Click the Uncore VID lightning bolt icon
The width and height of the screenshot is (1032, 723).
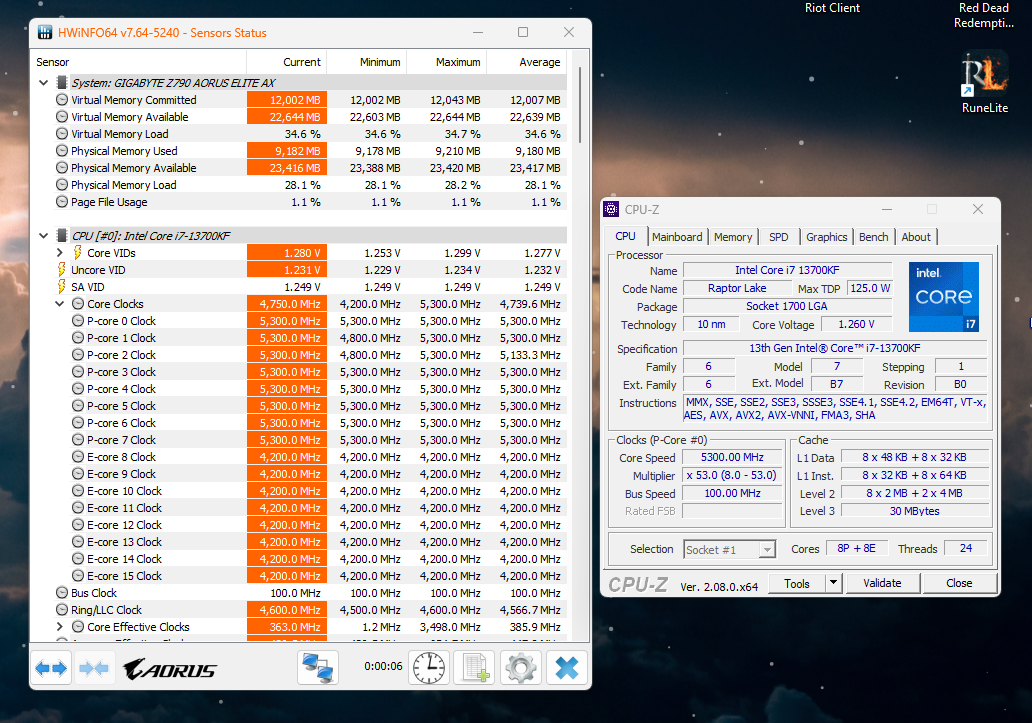pos(62,270)
